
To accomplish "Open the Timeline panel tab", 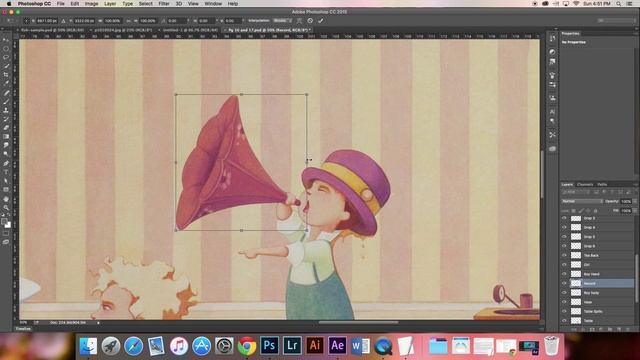I will (x=23, y=329).
